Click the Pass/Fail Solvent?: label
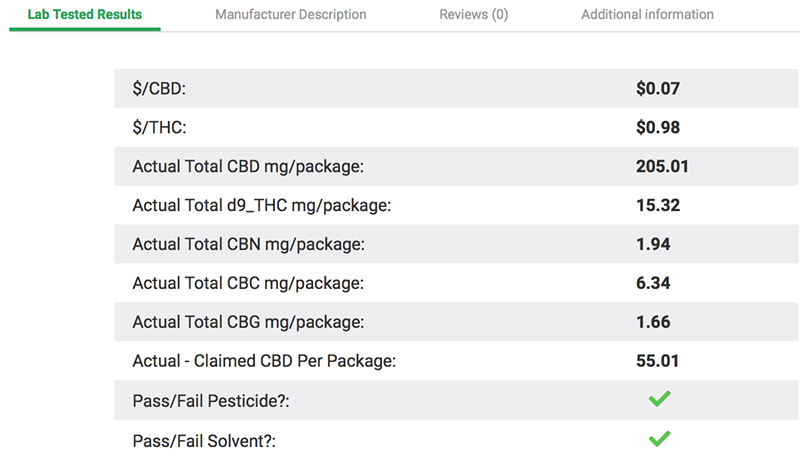Screen dimensions: 800x473 pos(204,441)
